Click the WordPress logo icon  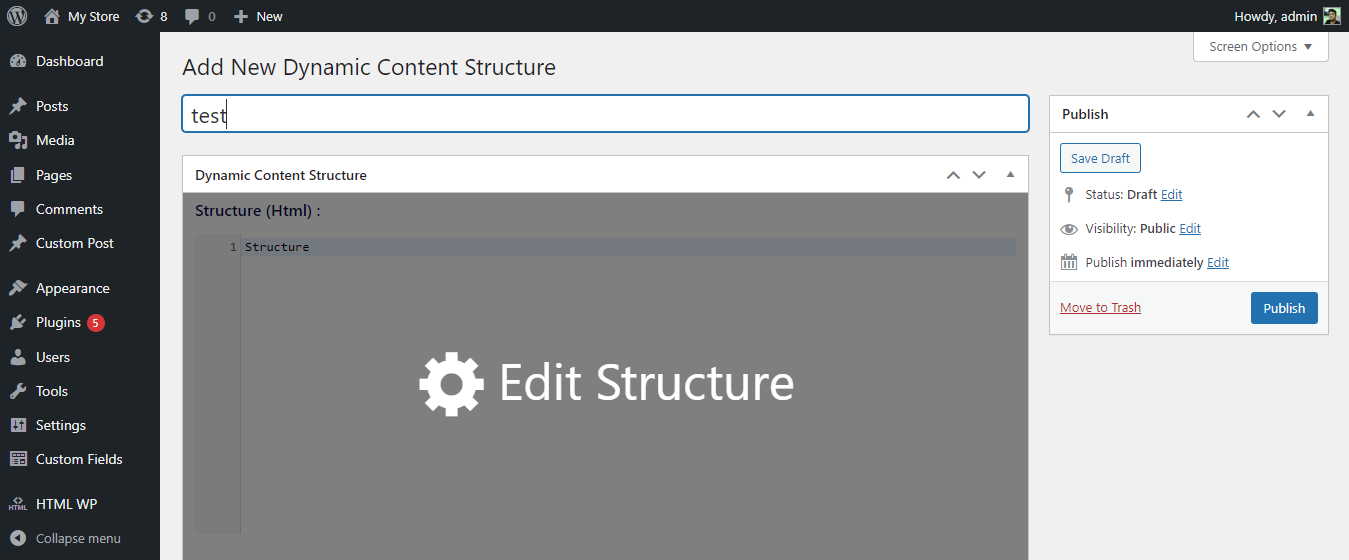17,16
